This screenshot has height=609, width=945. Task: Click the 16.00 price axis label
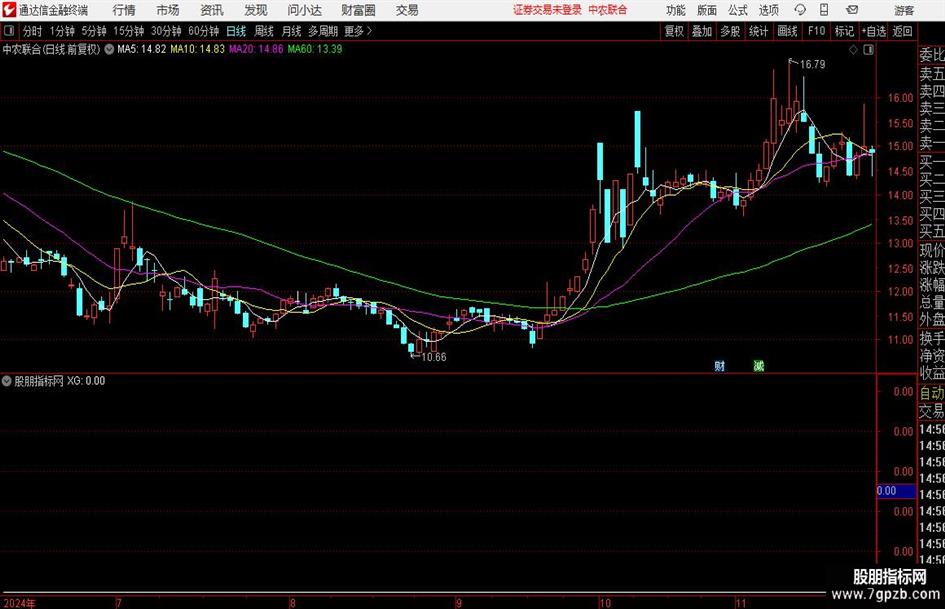pos(900,97)
